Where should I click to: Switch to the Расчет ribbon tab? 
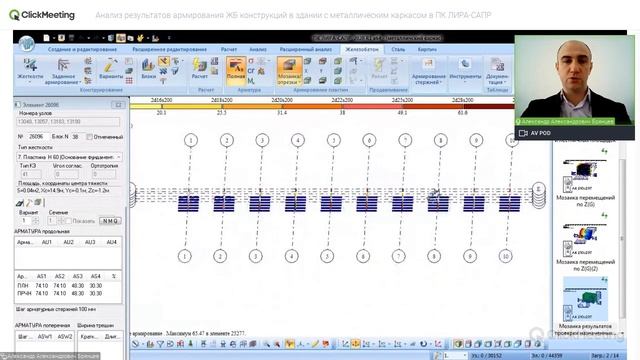click(x=229, y=49)
